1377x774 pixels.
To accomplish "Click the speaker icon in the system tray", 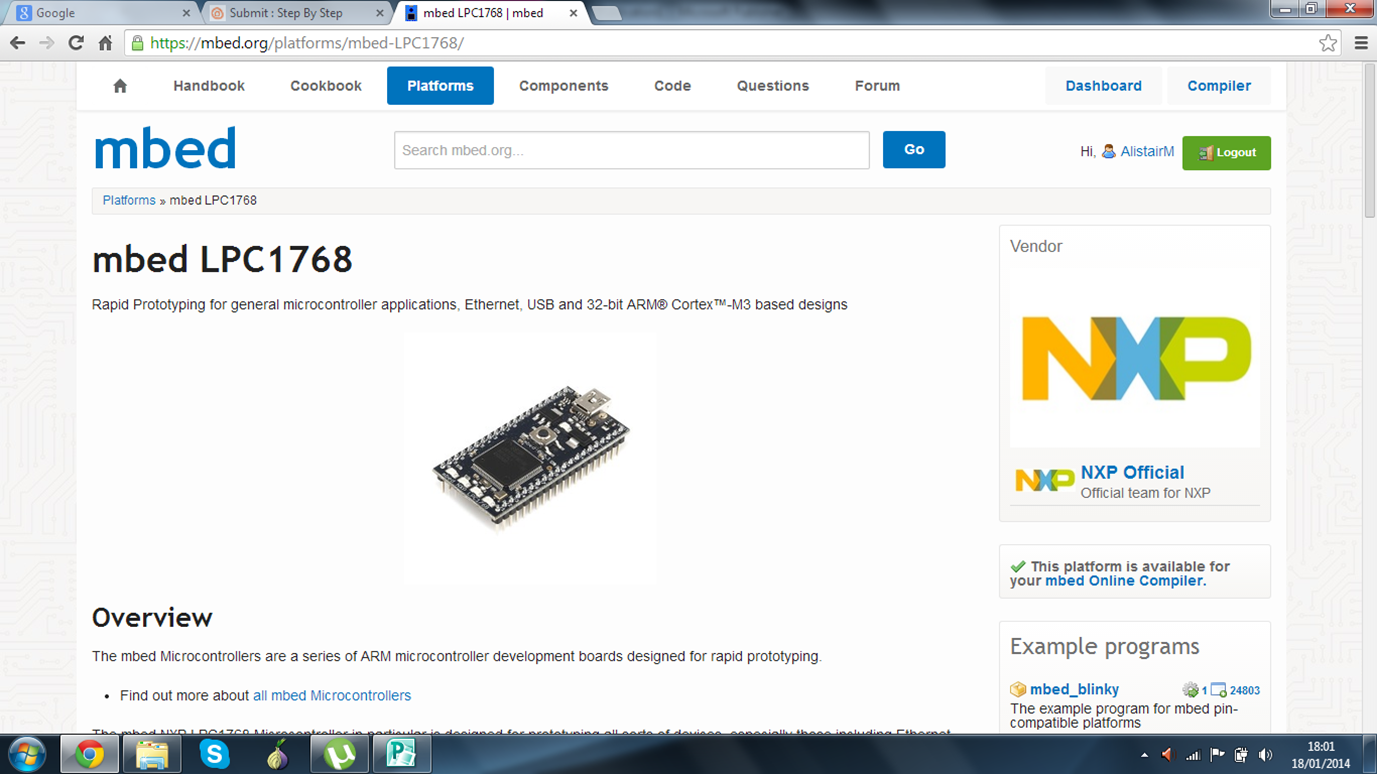I will pyautogui.click(x=1265, y=754).
